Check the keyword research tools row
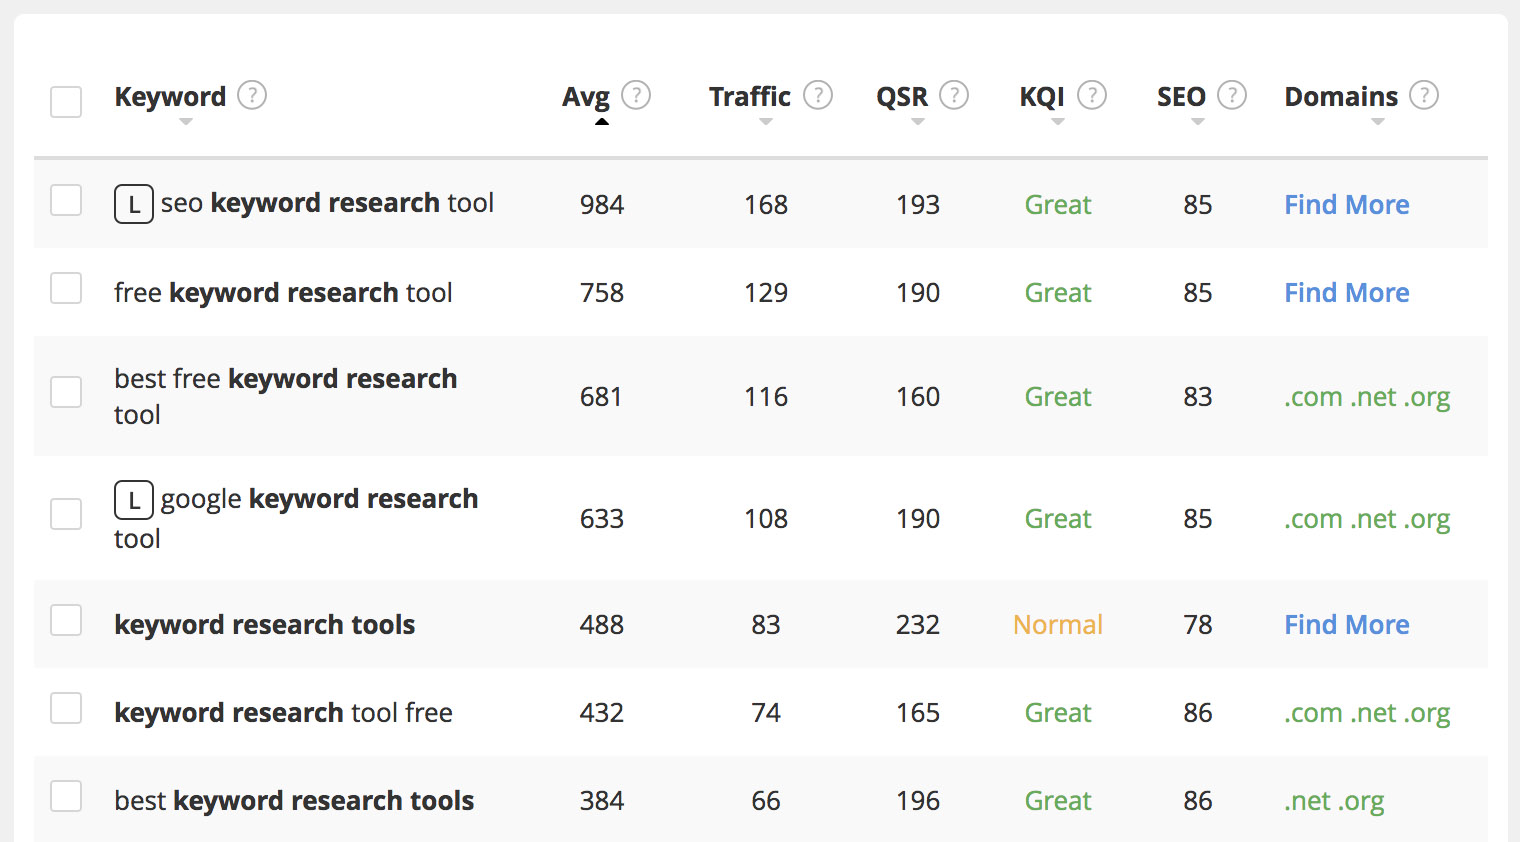The width and height of the screenshot is (1520, 842). (x=66, y=620)
